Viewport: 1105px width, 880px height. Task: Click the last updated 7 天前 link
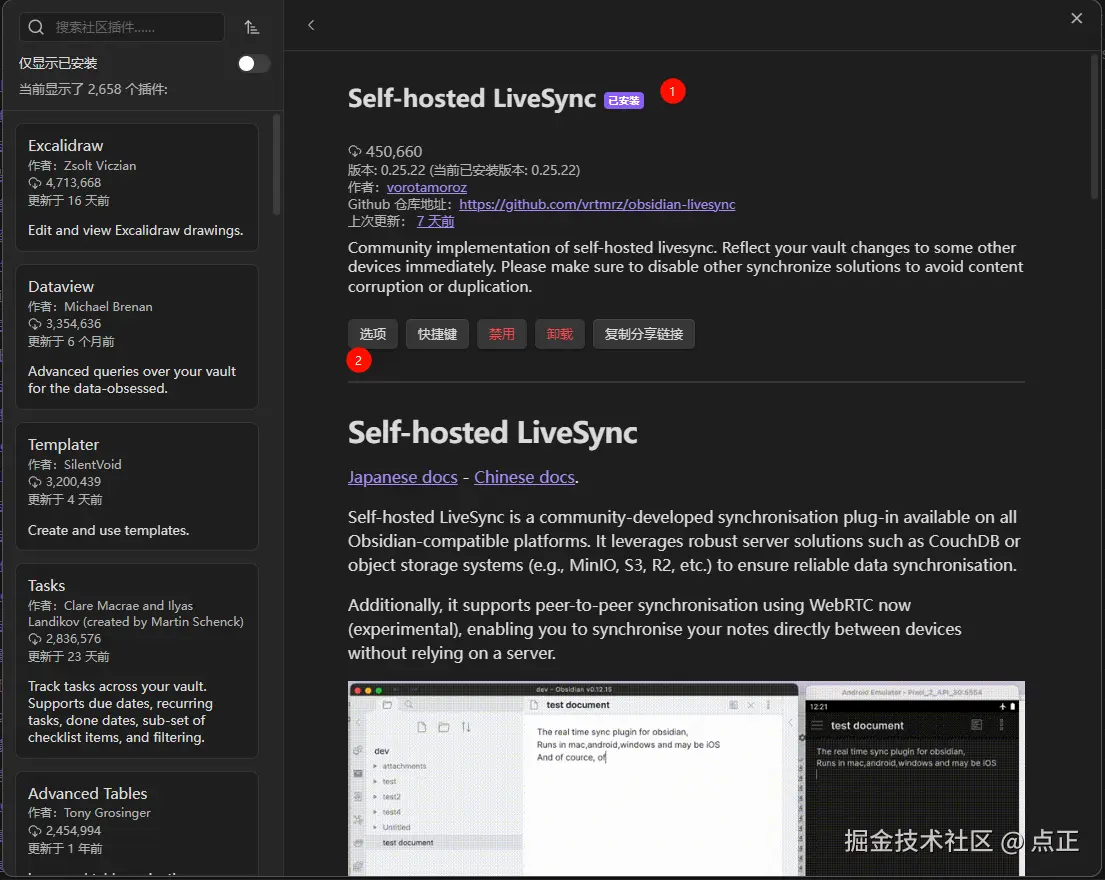(436, 221)
